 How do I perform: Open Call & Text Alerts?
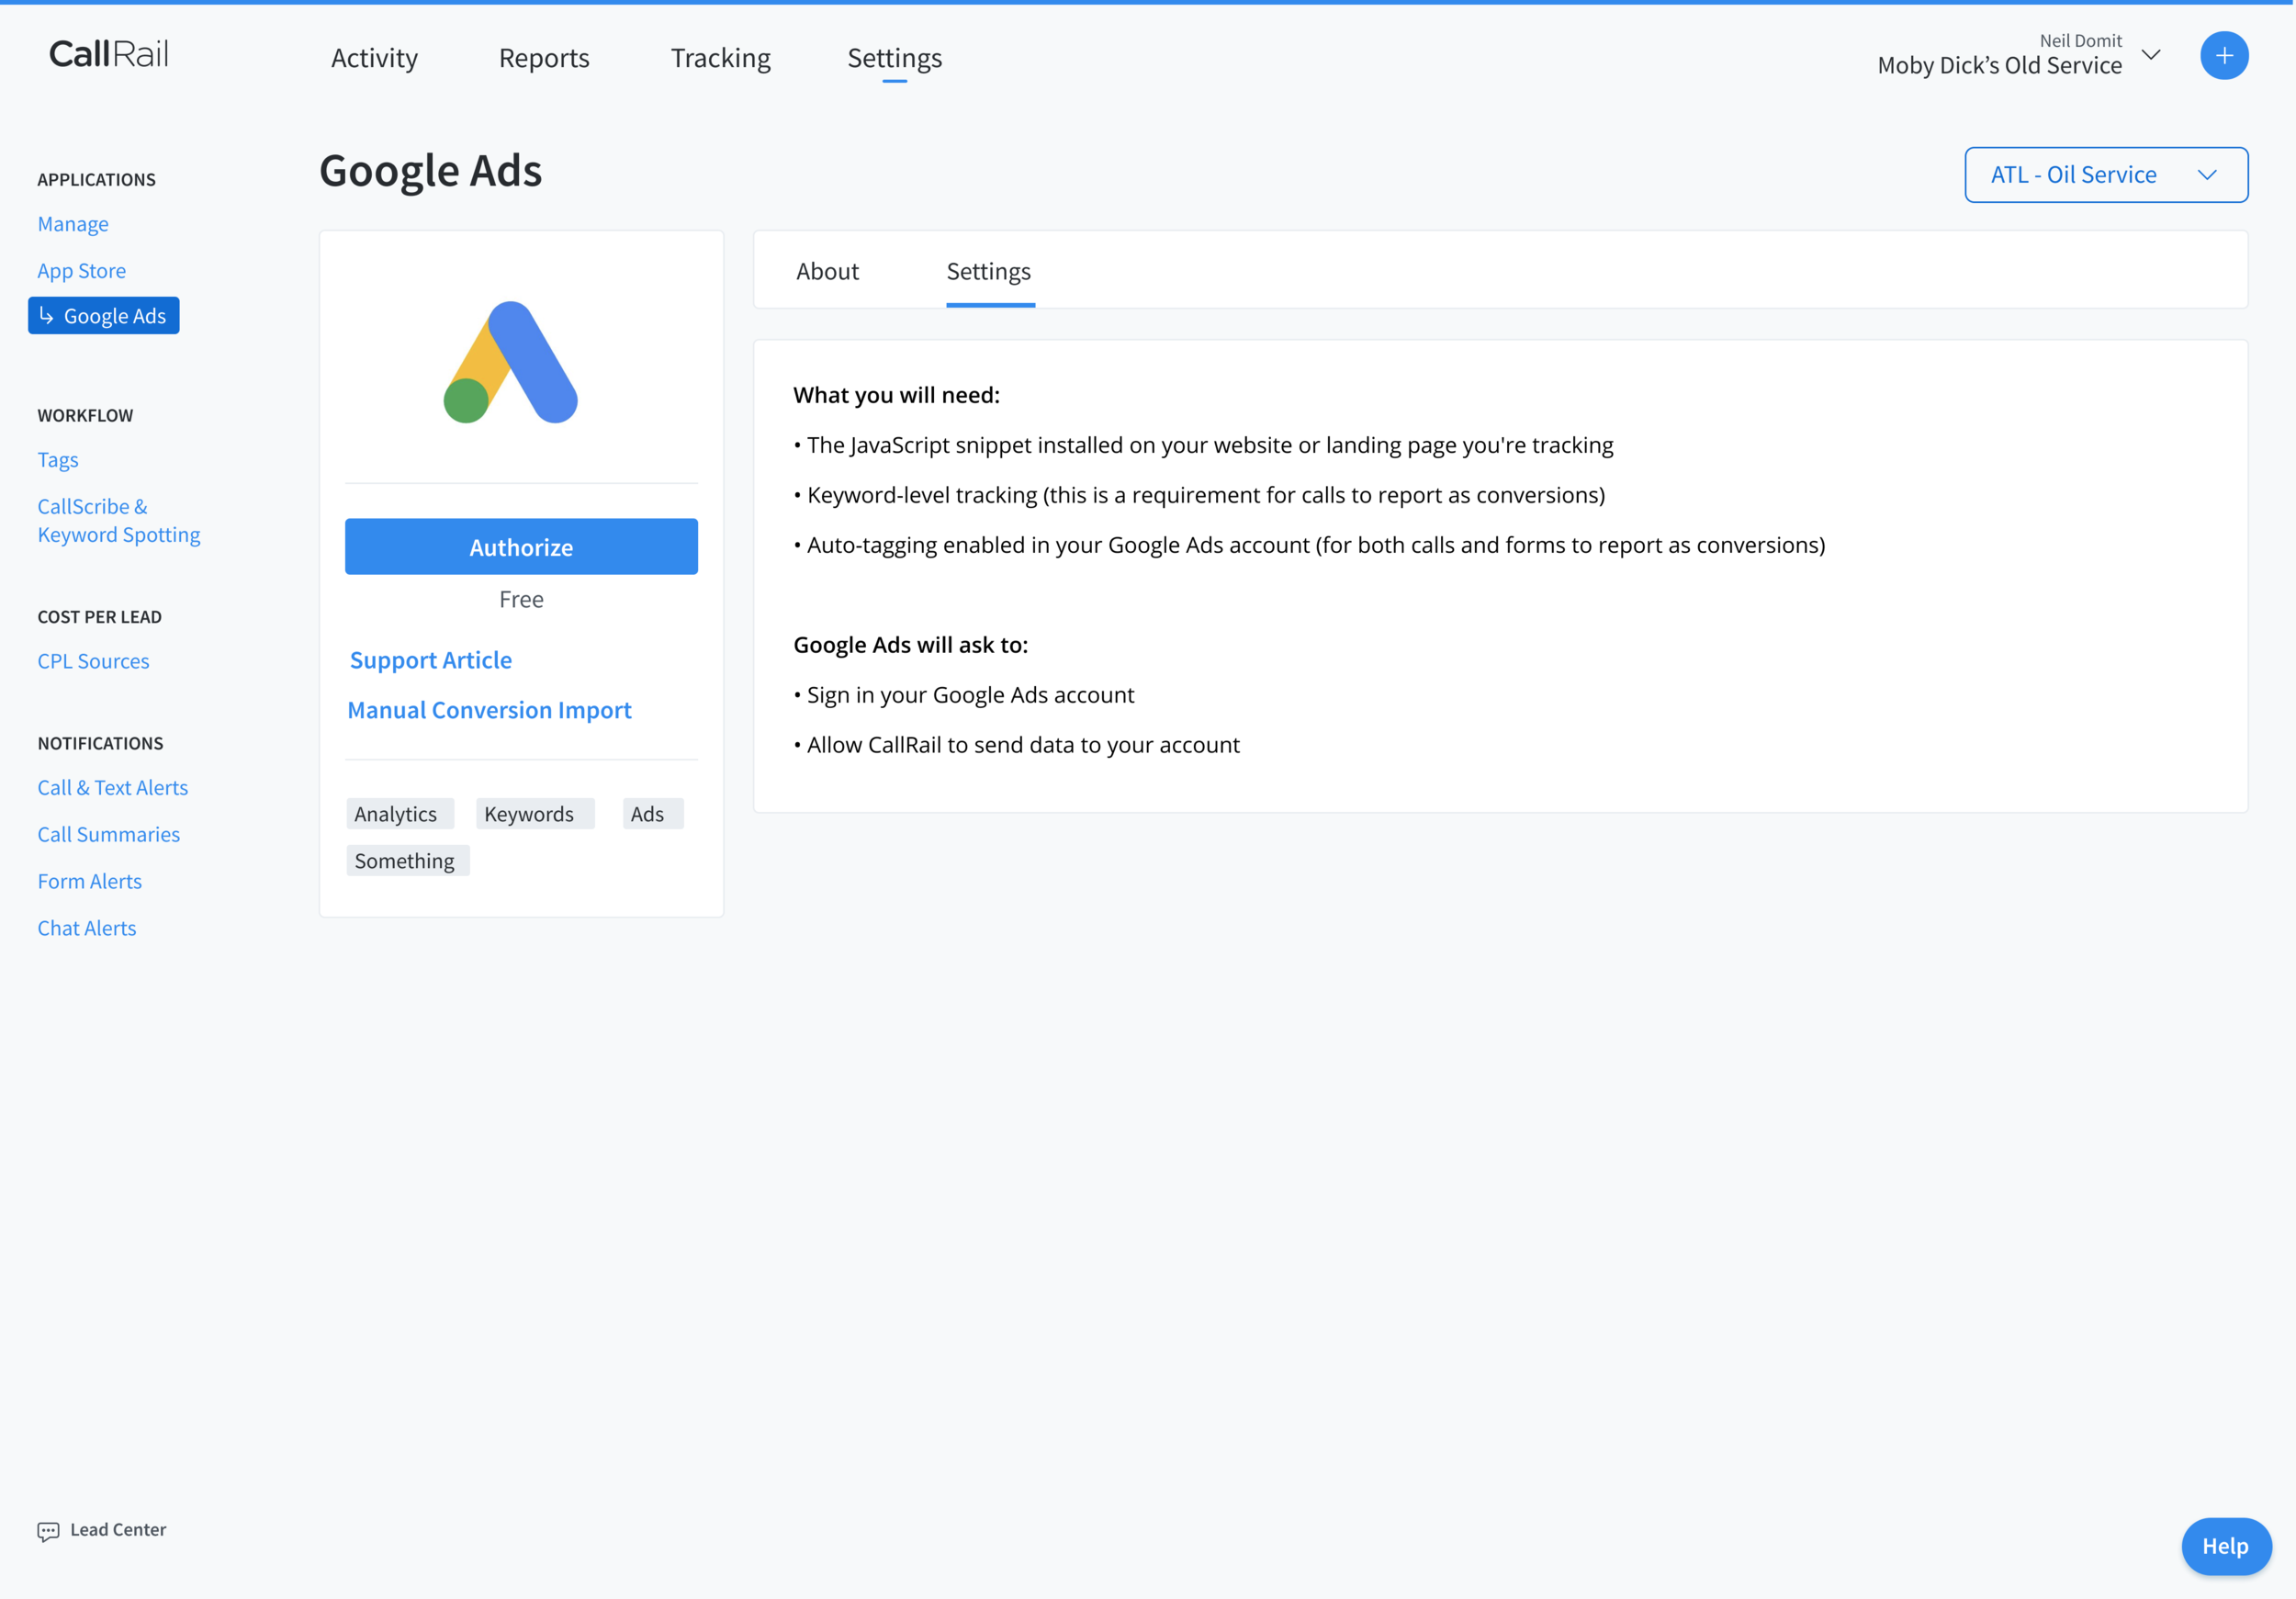pyautogui.click(x=113, y=788)
